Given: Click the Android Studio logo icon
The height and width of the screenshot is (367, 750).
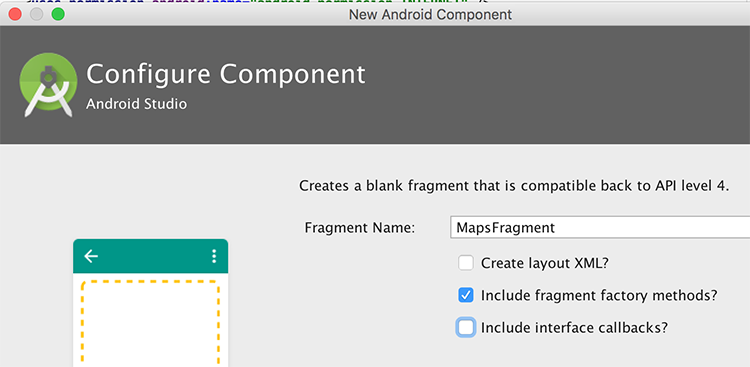Looking at the screenshot, I should [48, 85].
